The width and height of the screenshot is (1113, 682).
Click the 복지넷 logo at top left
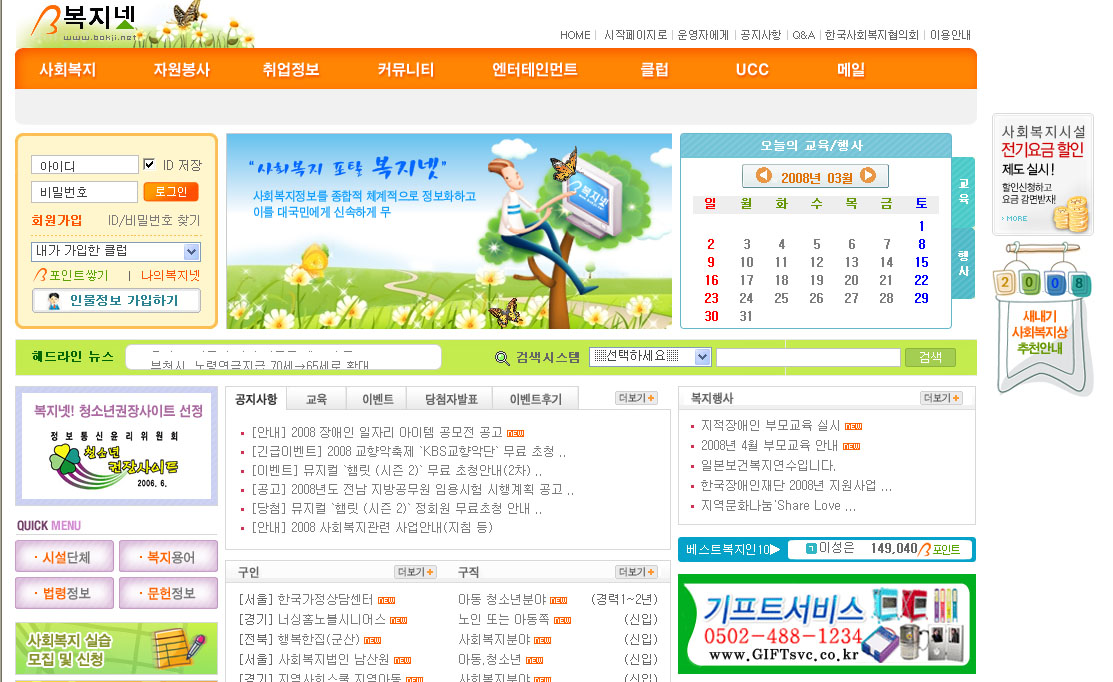click(x=85, y=24)
